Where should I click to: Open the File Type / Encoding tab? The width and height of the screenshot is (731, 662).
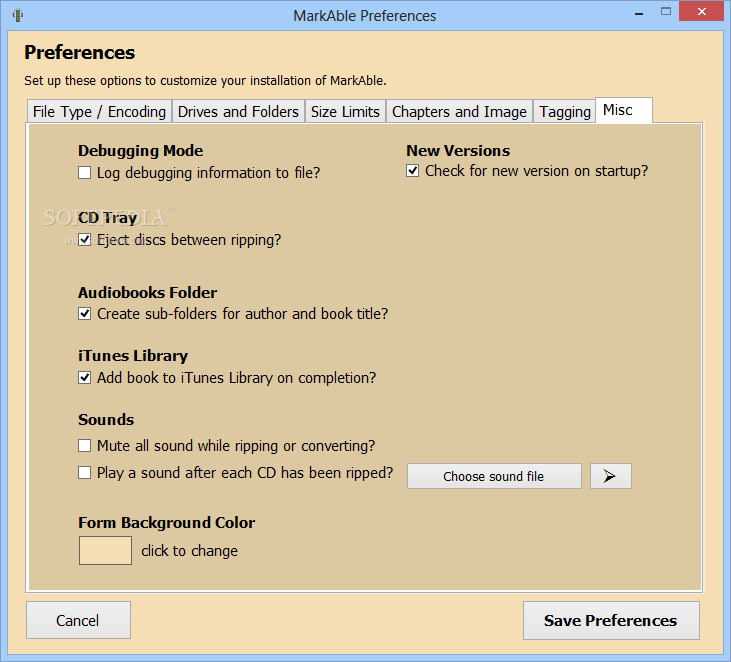click(x=99, y=112)
